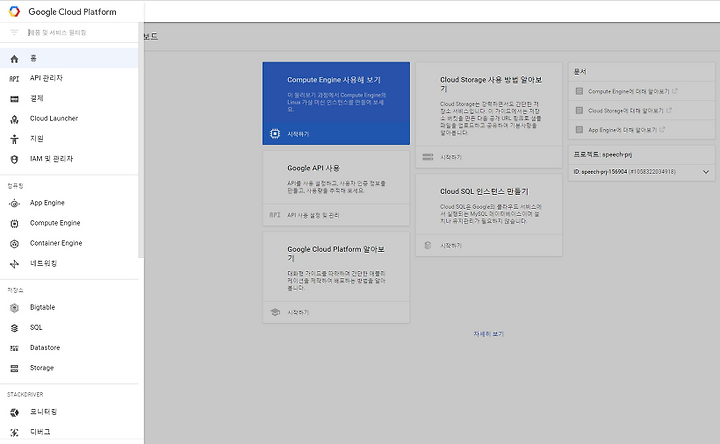Click the Bigtable icon
The width and height of the screenshot is (720, 444).
pyautogui.click(x=14, y=308)
